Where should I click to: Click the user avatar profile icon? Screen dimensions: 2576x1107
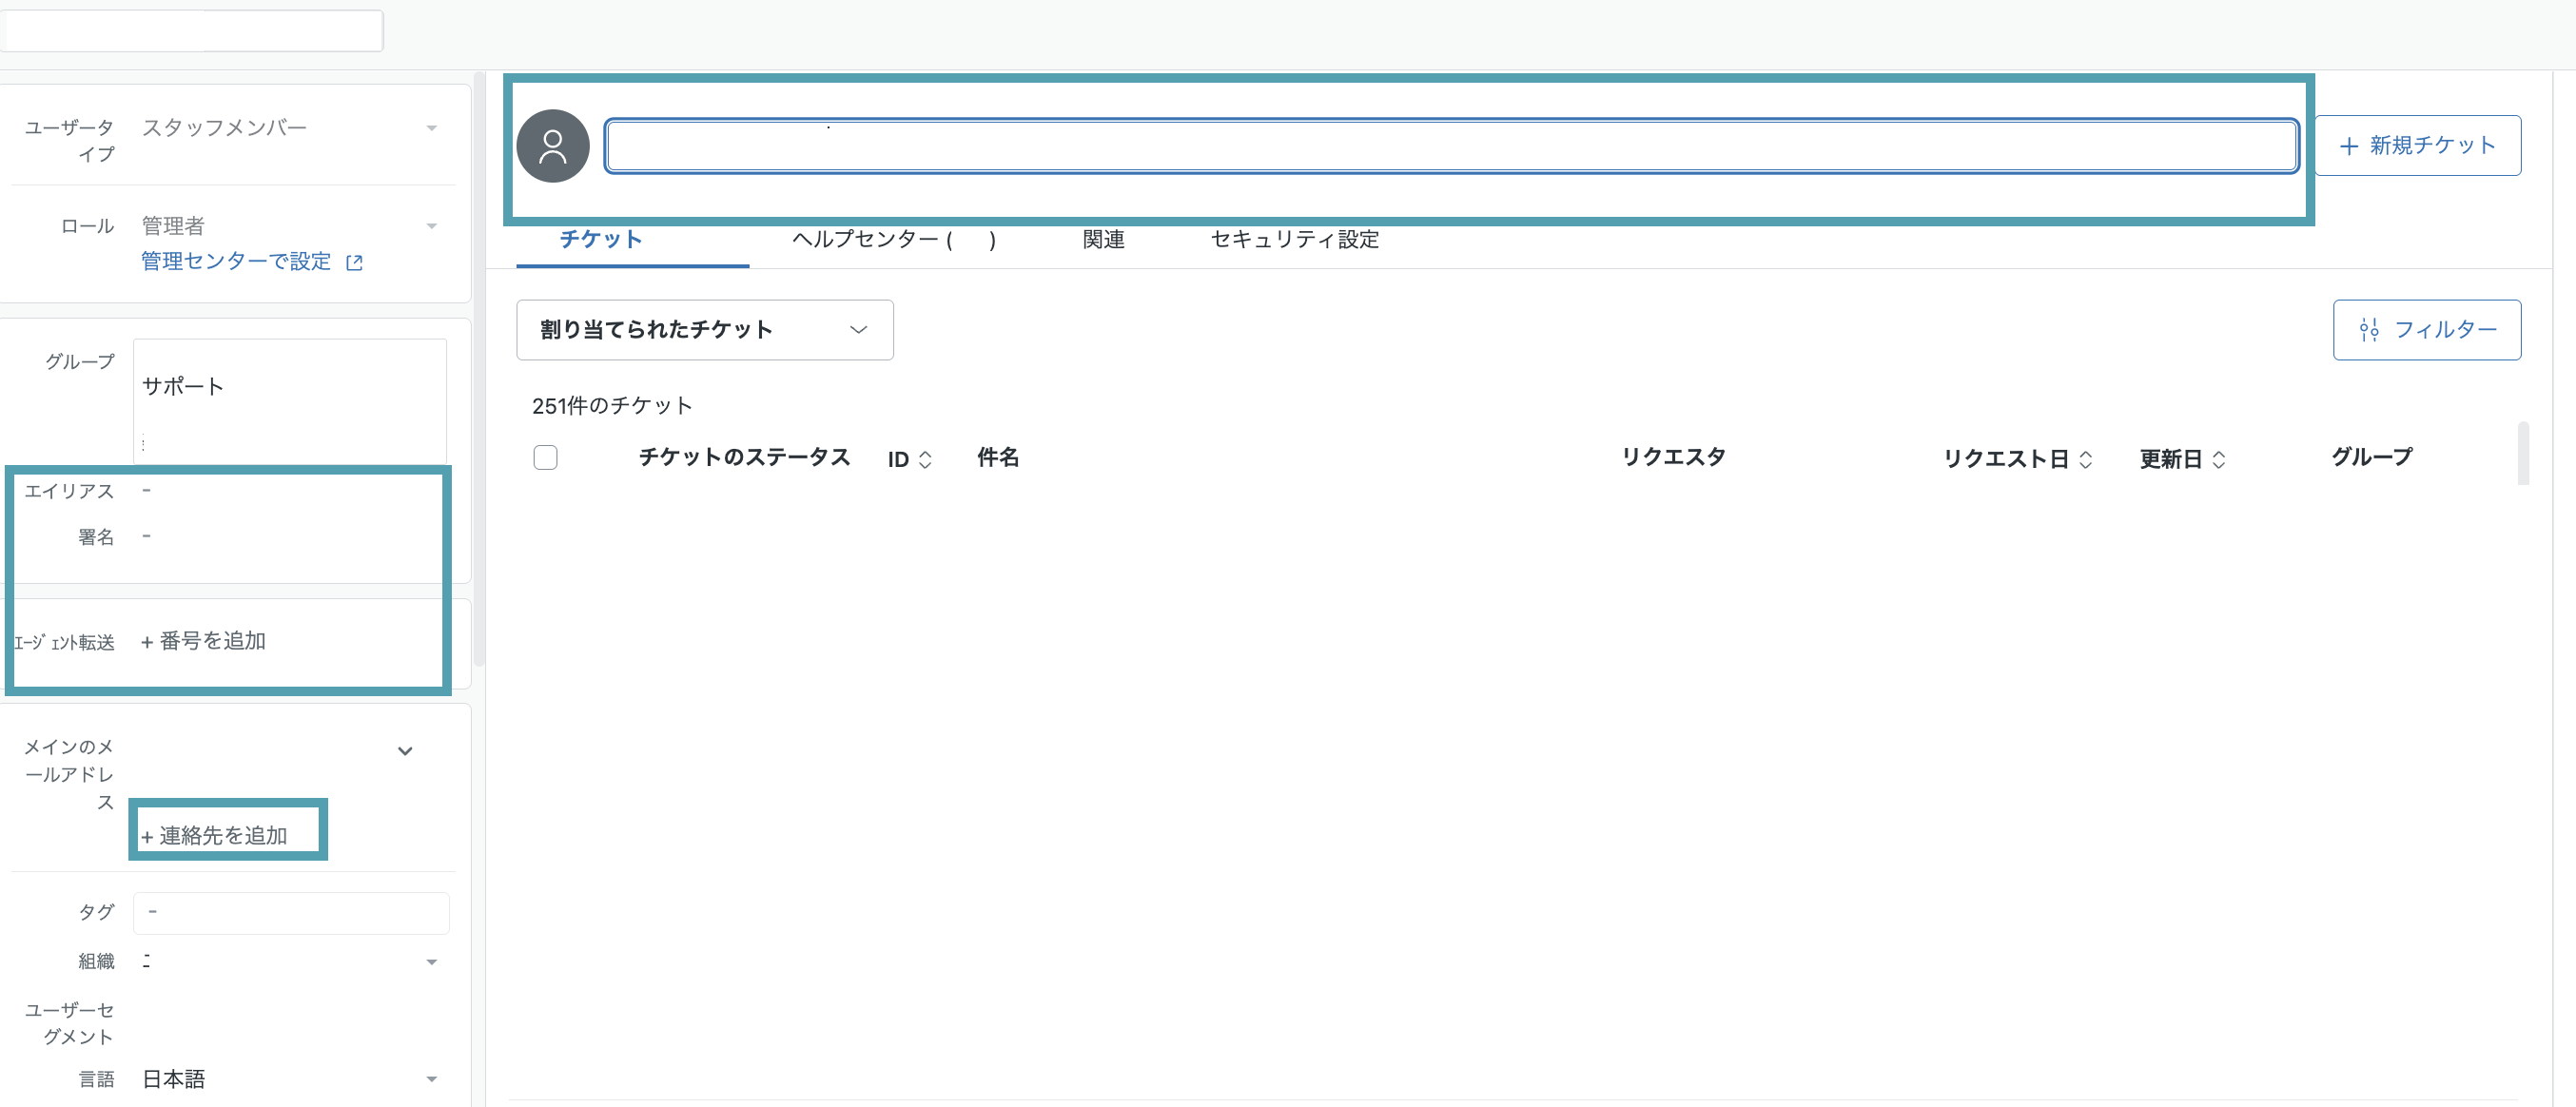[553, 146]
